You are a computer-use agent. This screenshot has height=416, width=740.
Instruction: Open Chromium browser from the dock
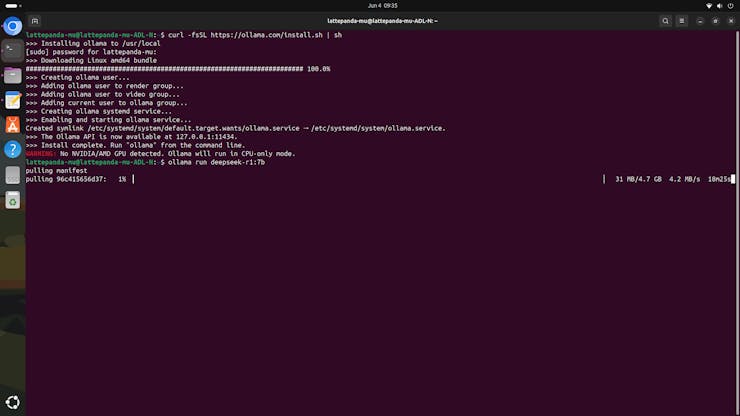tap(13, 26)
